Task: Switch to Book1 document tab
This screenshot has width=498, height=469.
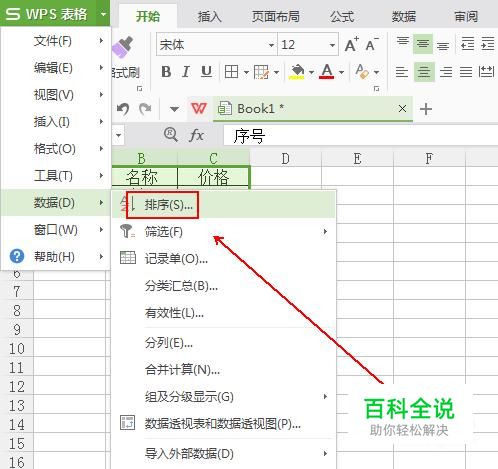Action: pos(313,109)
